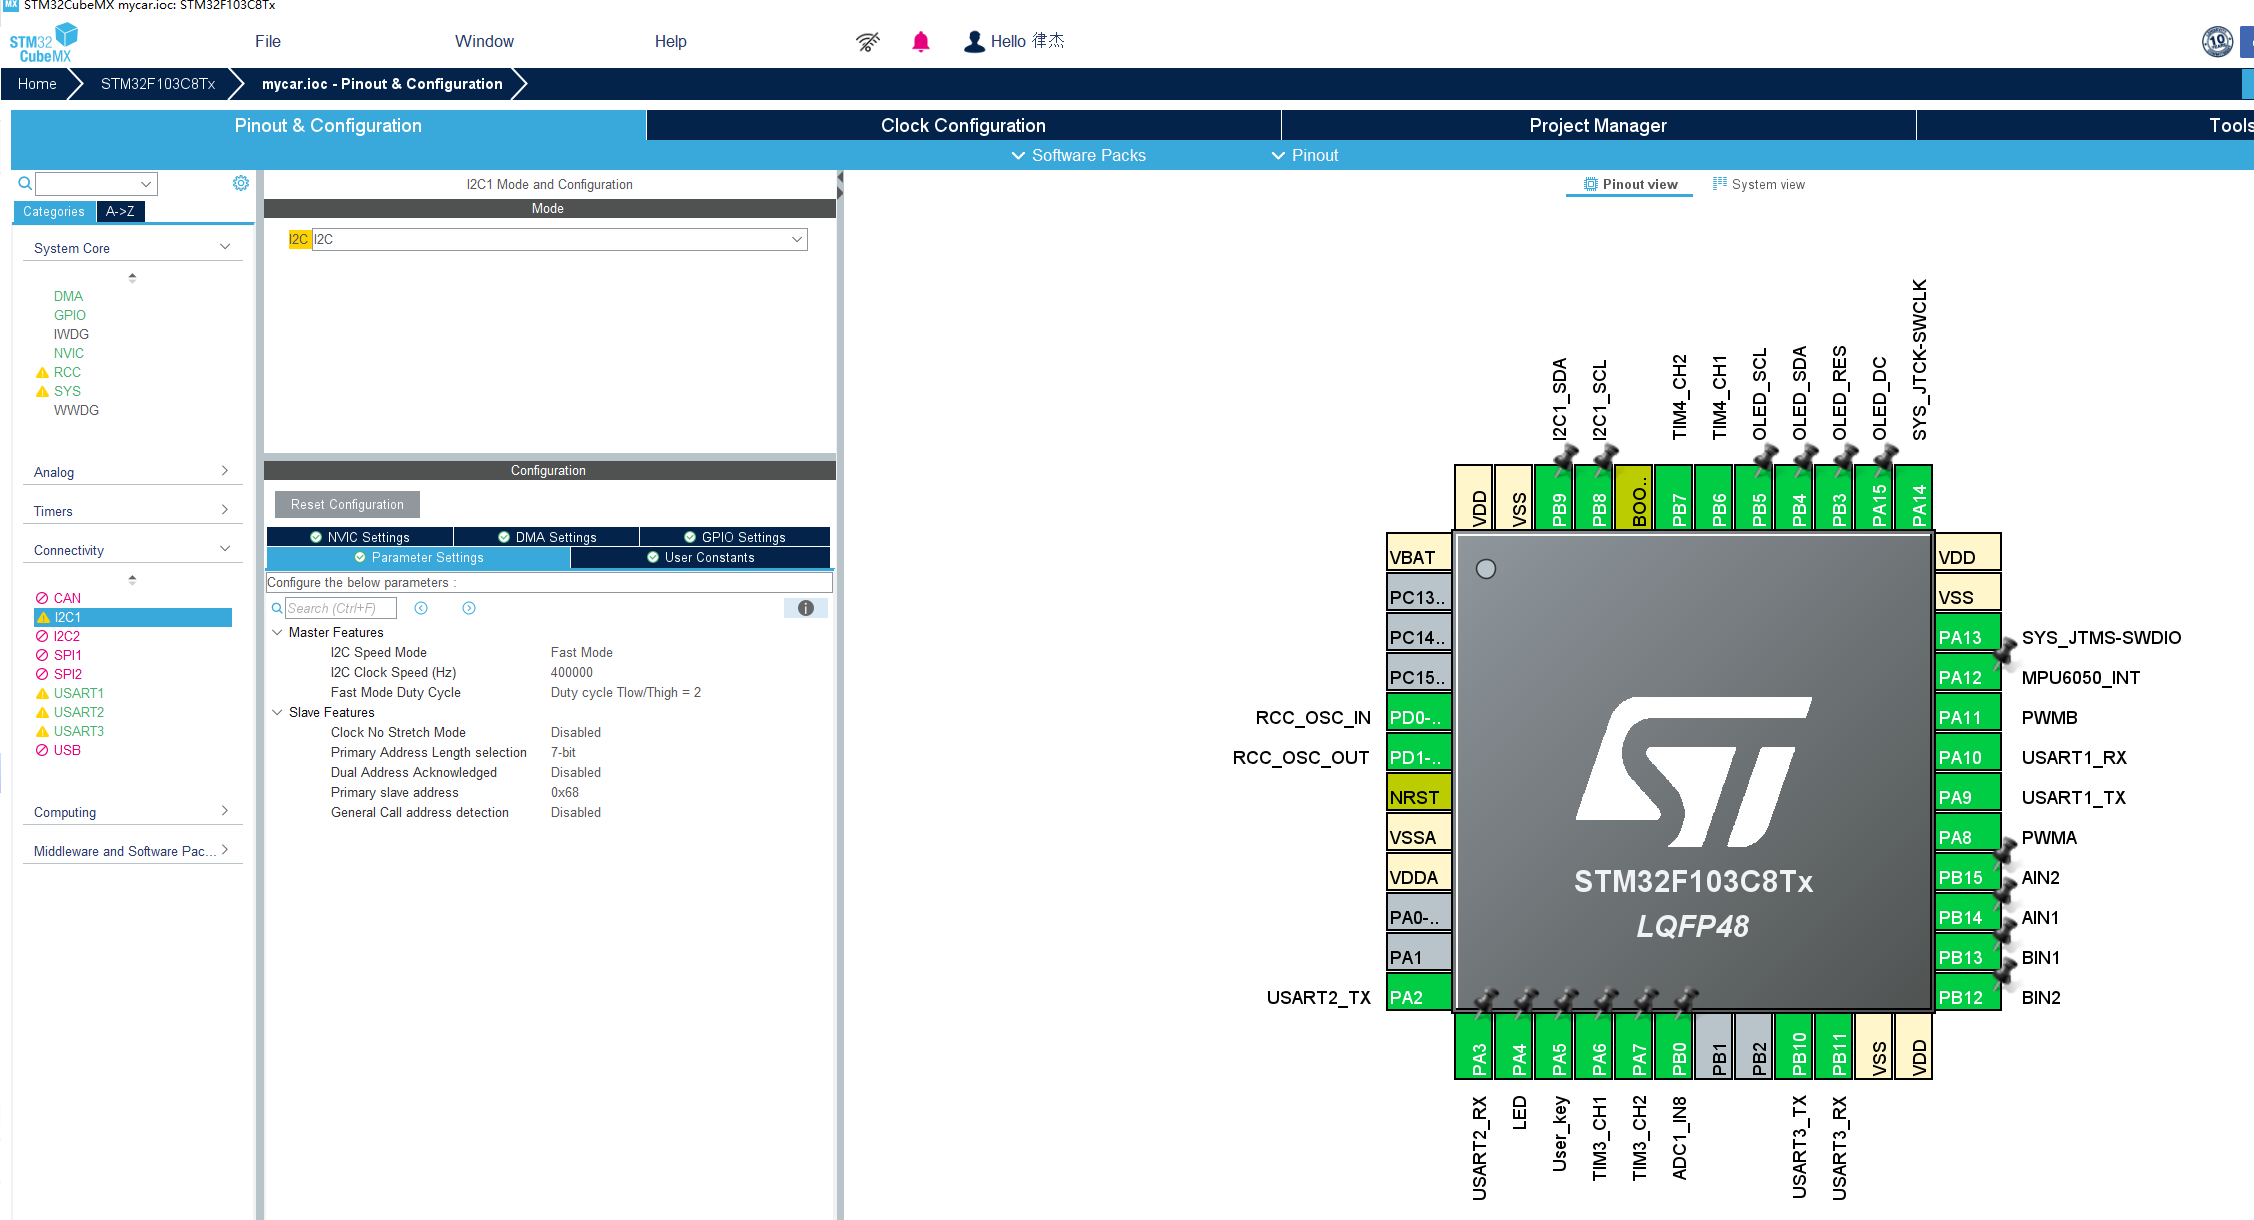Switch to Project Manager tab
The height and width of the screenshot is (1220, 2254).
[x=1598, y=125]
